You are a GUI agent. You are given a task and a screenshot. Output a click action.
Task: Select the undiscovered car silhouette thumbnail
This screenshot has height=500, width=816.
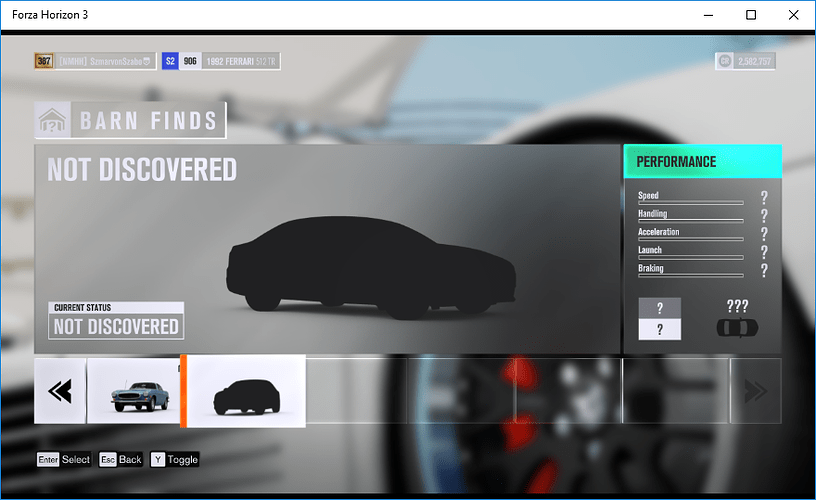tap(246, 391)
